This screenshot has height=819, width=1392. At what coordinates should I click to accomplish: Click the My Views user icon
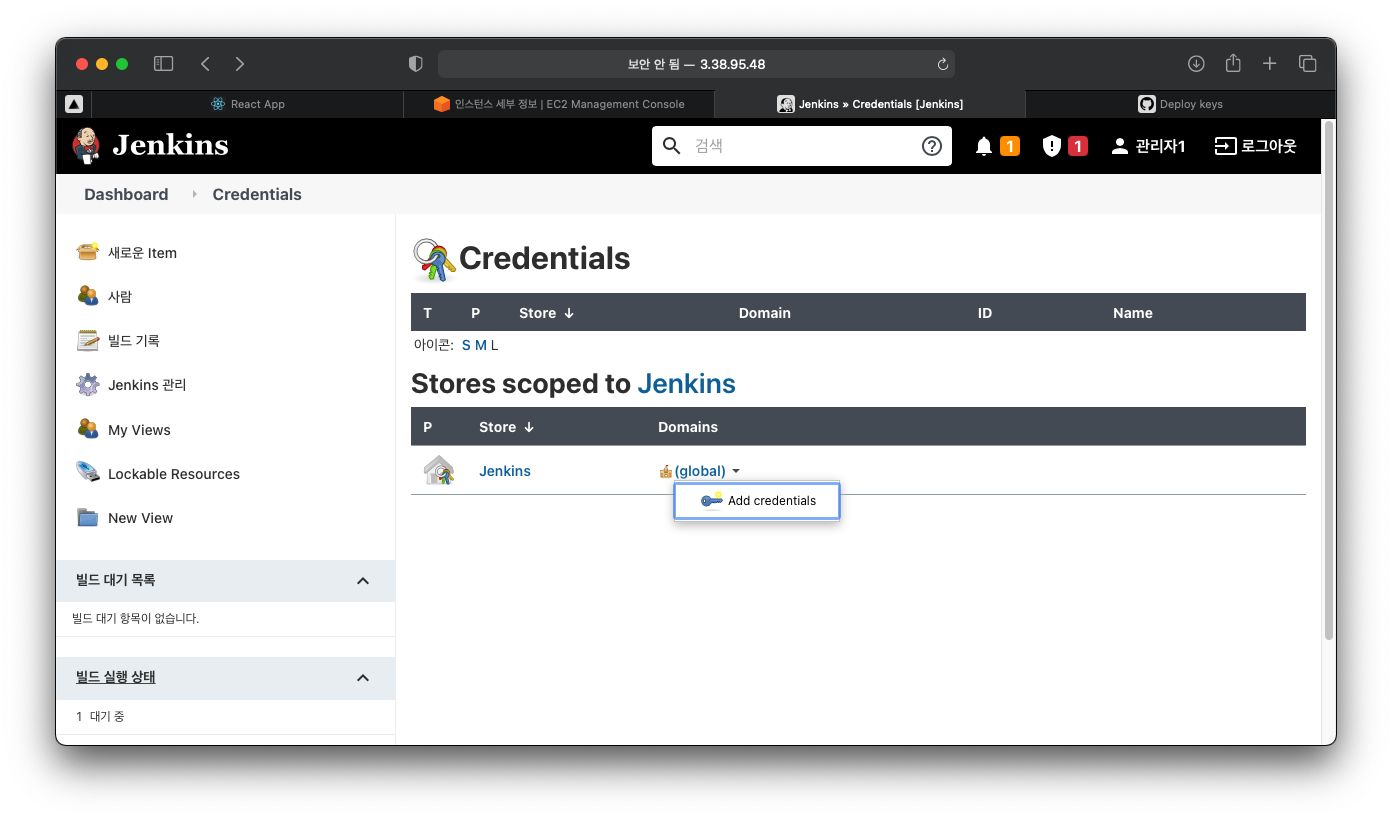tap(88, 429)
